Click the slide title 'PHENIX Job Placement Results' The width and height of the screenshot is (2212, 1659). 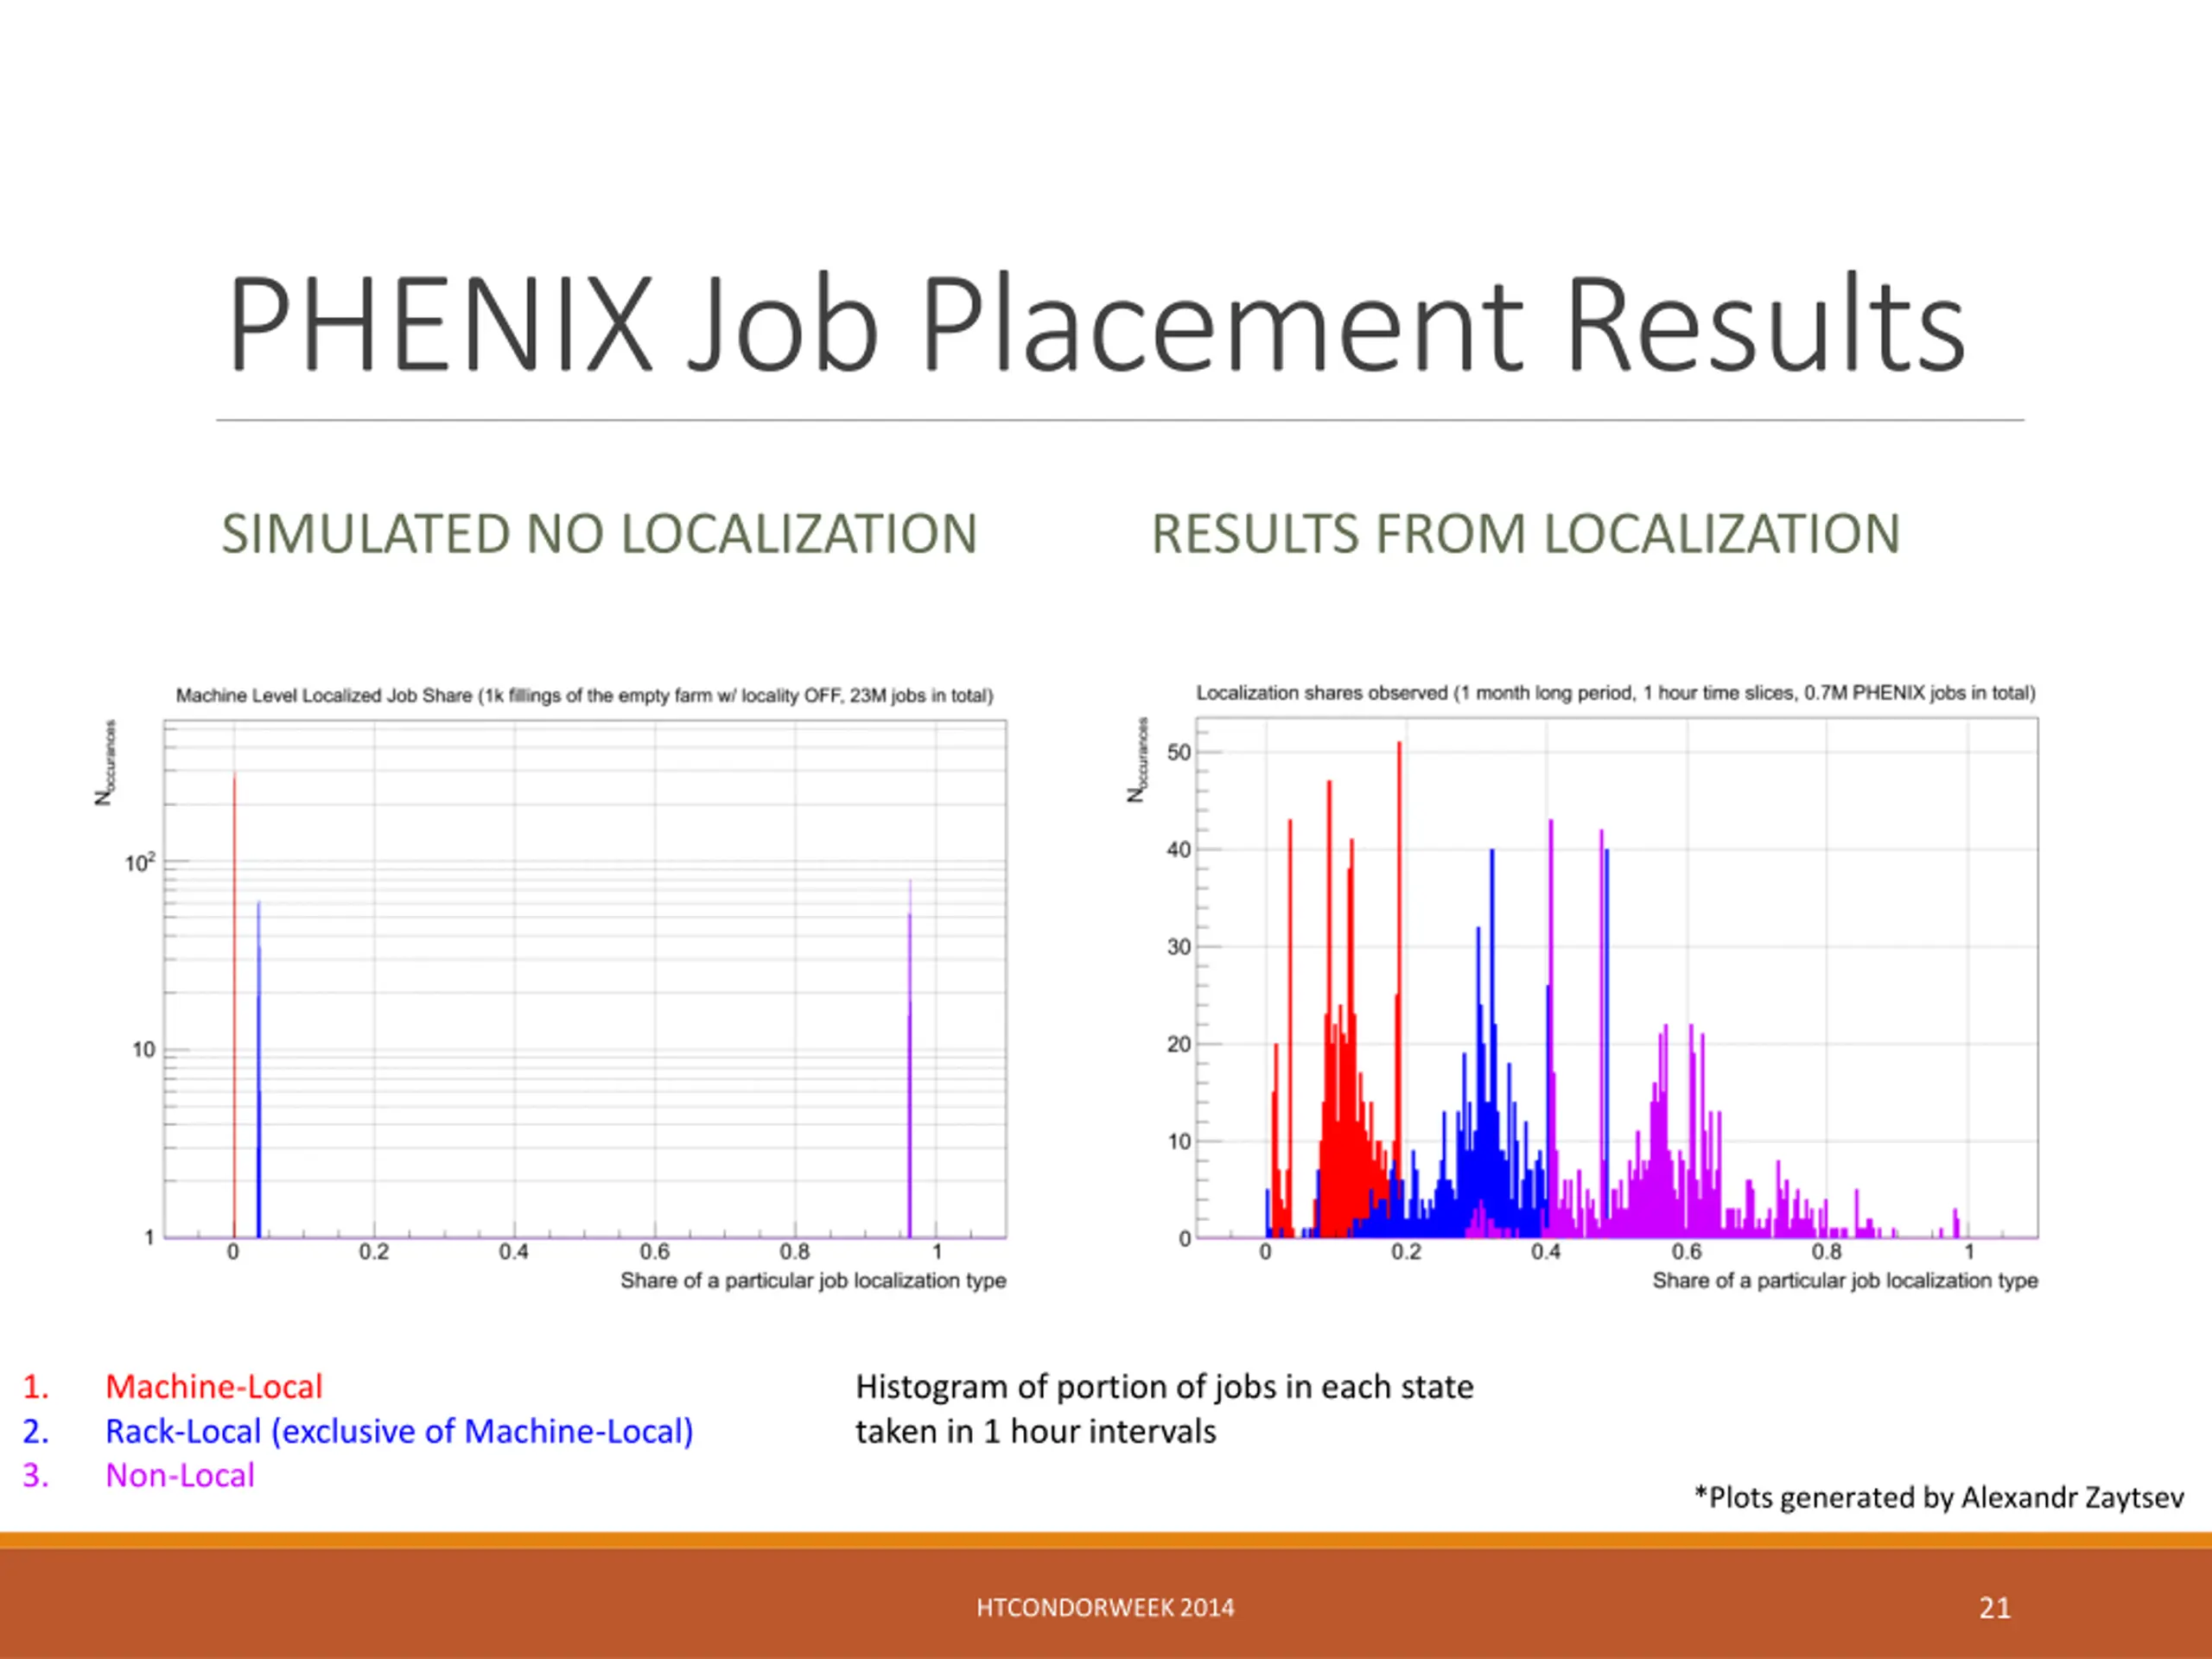pyautogui.click(x=1097, y=324)
